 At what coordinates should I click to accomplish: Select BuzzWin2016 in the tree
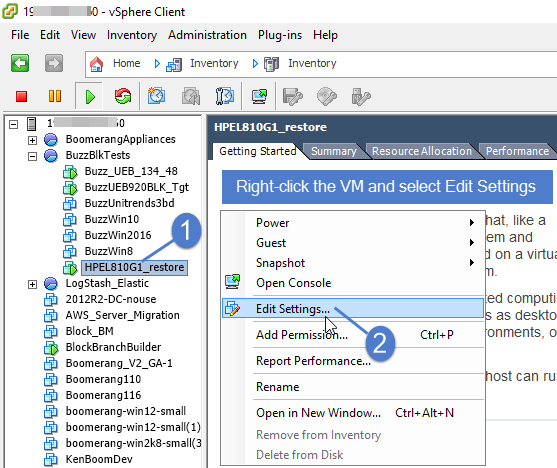click(x=118, y=235)
